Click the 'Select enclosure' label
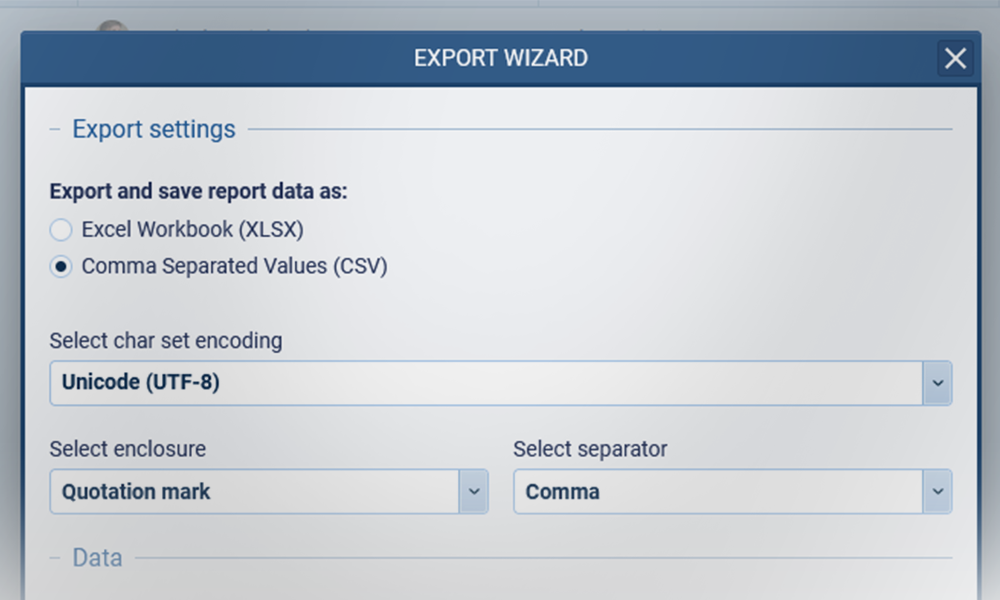The image size is (1000, 600). (x=127, y=449)
